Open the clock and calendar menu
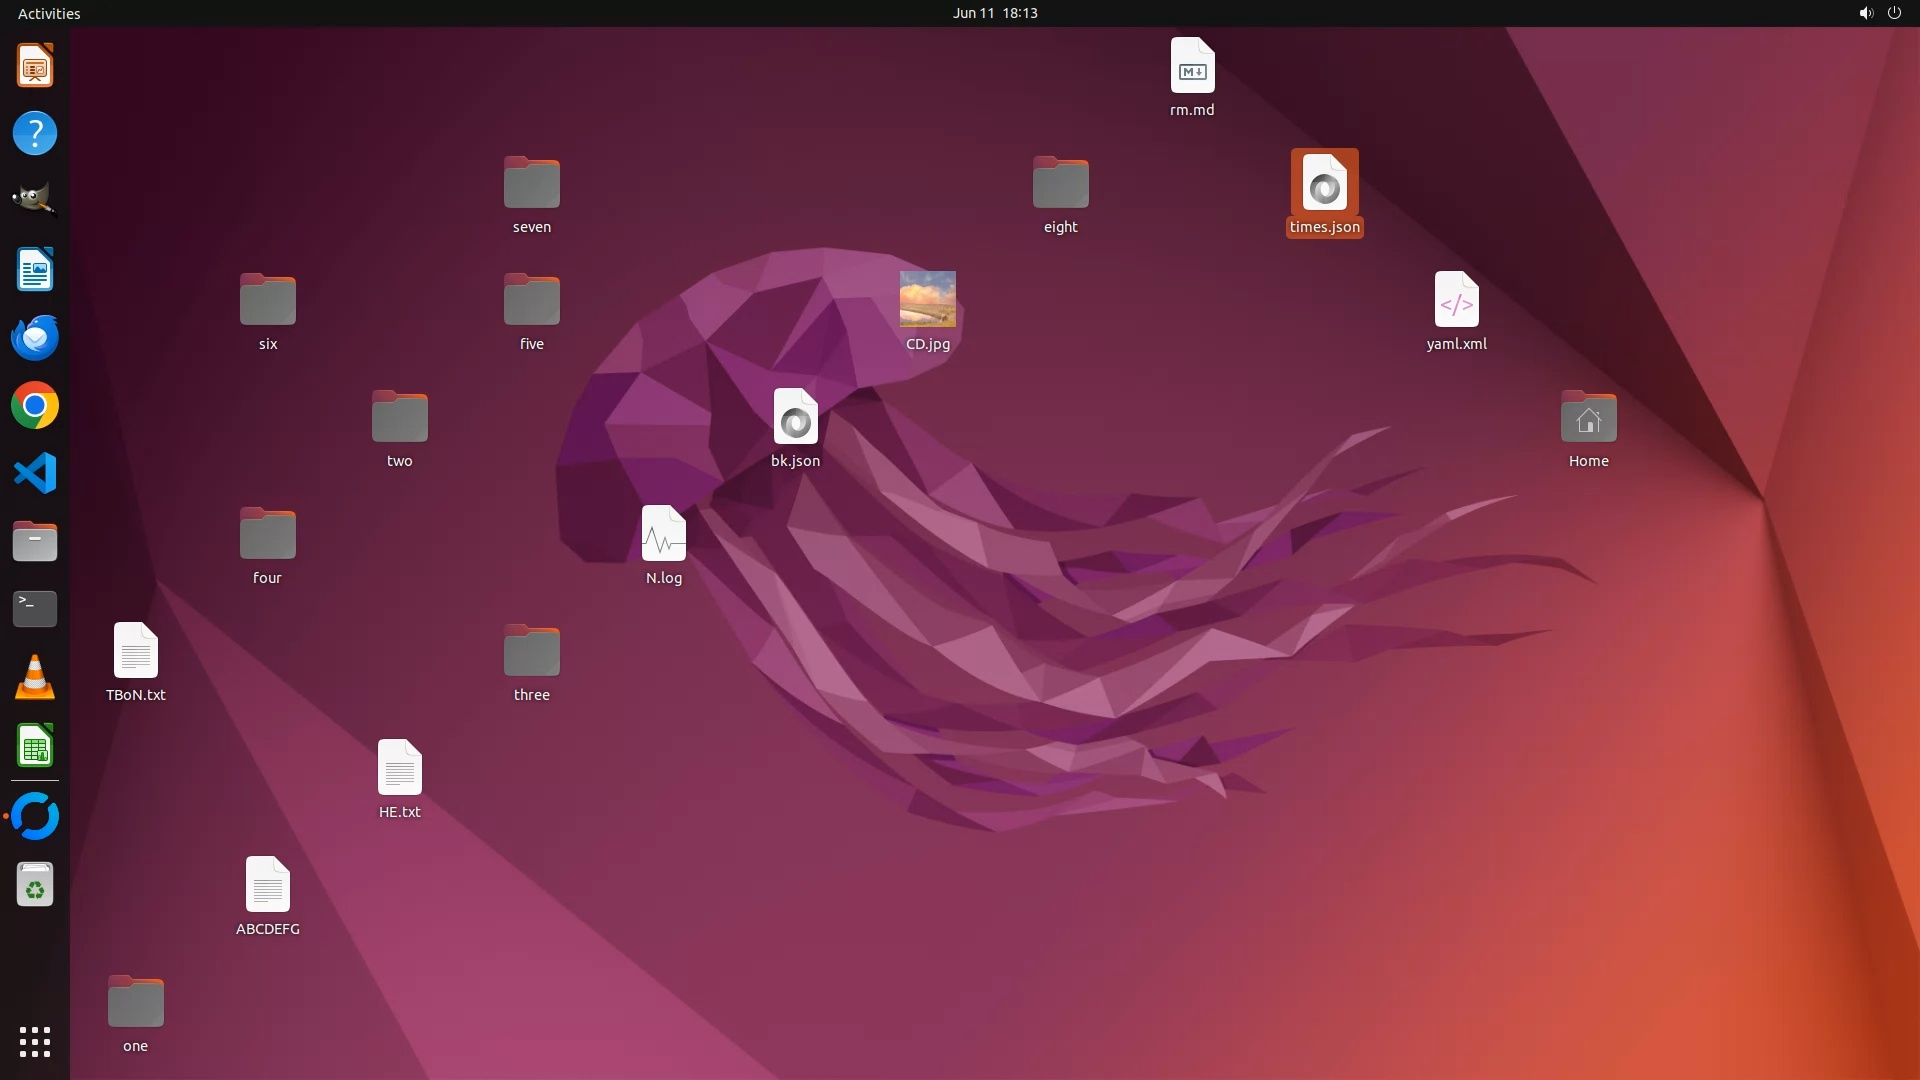The height and width of the screenshot is (1080, 1920). click(x=994, y=13)
